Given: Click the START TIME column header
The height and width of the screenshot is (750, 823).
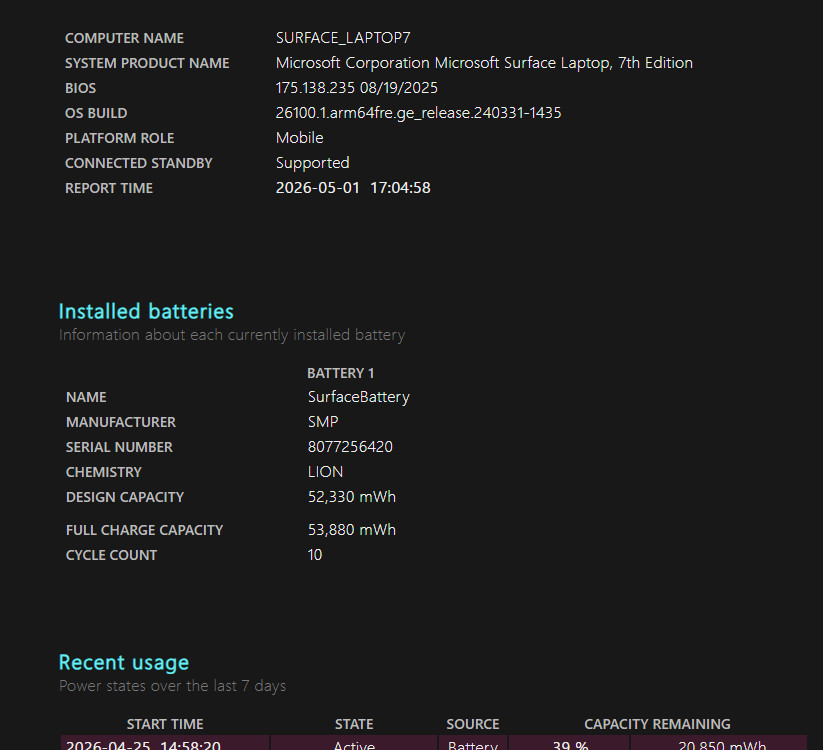Looking at the screenshot, I should click(x=165, y=724).
